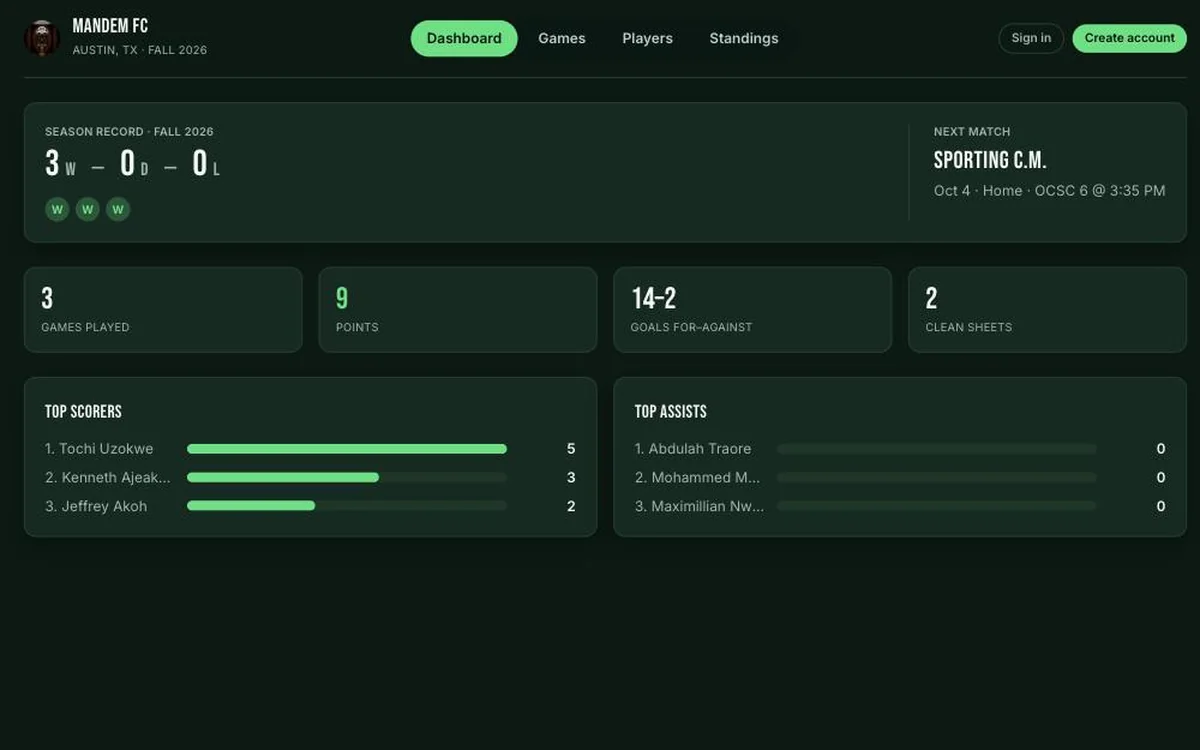Screen dimensions: 1200x750
Task: Click Jeffrey Akoh's goals progress bar
Action: pyautogui.click(x=347, y=506)
